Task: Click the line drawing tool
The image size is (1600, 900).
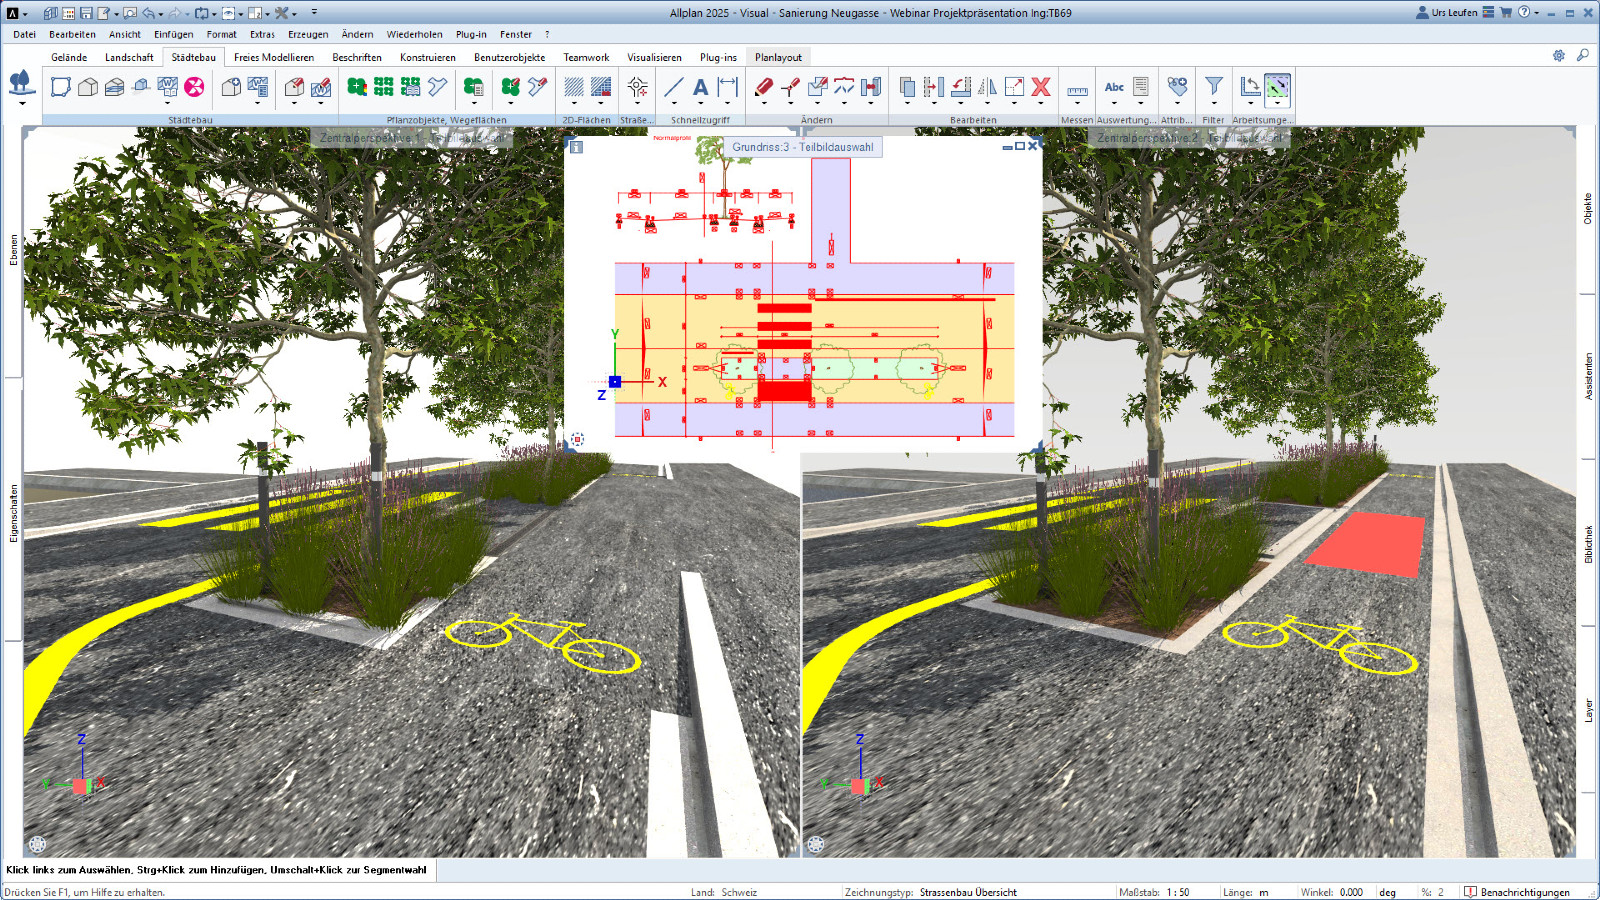Action: click(x=674, y=87)
